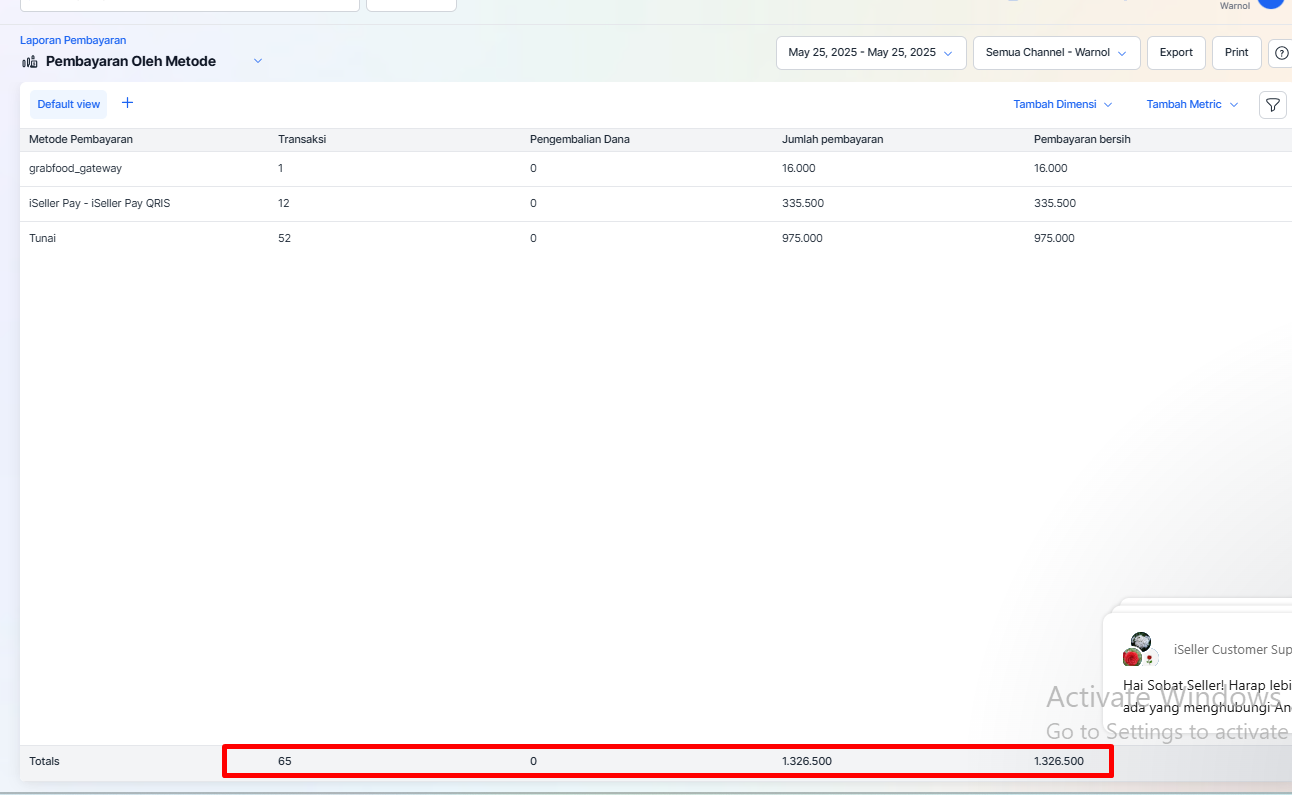Go to the Laporan Pembayaran breadcrumb link

coord(73,40)
